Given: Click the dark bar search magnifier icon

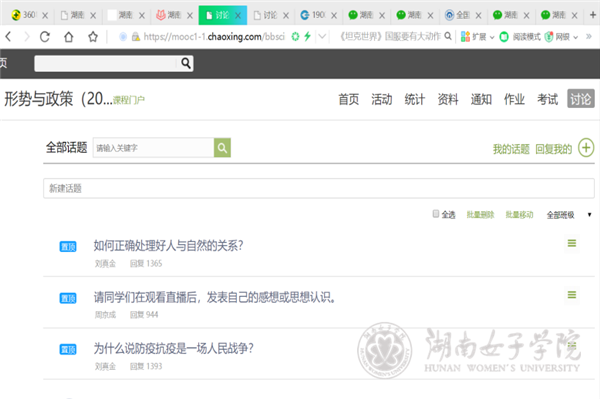Looking at the screenshot, I should point(186,63).
